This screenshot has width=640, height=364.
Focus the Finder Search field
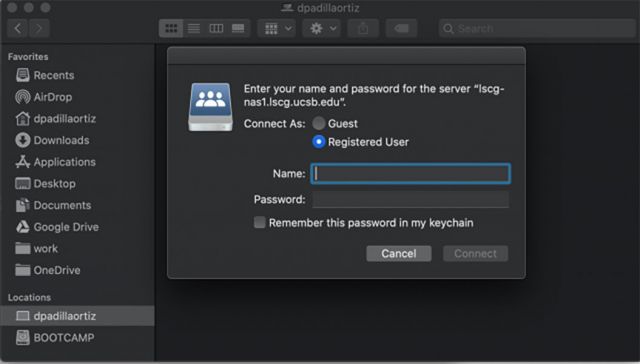pos(537,29)
